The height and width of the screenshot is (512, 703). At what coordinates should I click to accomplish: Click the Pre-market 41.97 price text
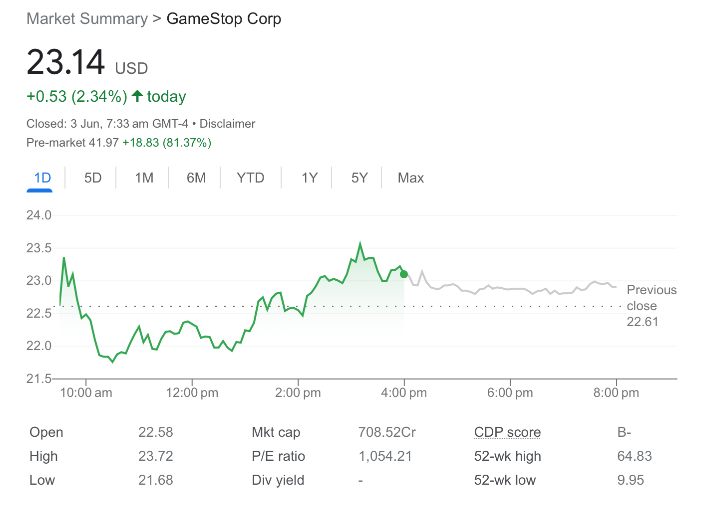point(73,143)
